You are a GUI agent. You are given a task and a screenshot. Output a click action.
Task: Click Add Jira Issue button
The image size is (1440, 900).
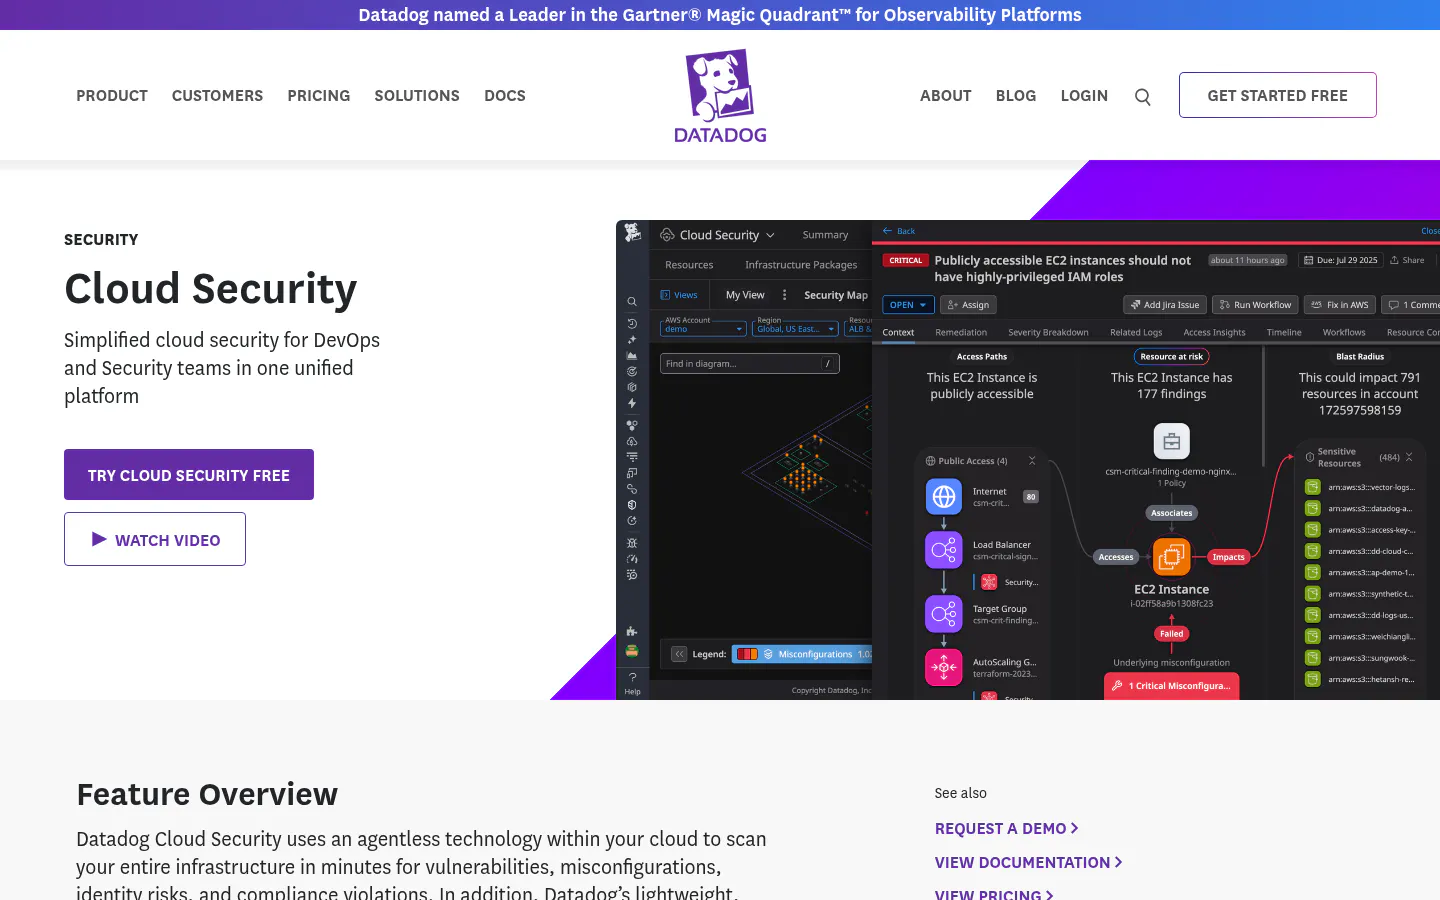(x=1164, y=305)
